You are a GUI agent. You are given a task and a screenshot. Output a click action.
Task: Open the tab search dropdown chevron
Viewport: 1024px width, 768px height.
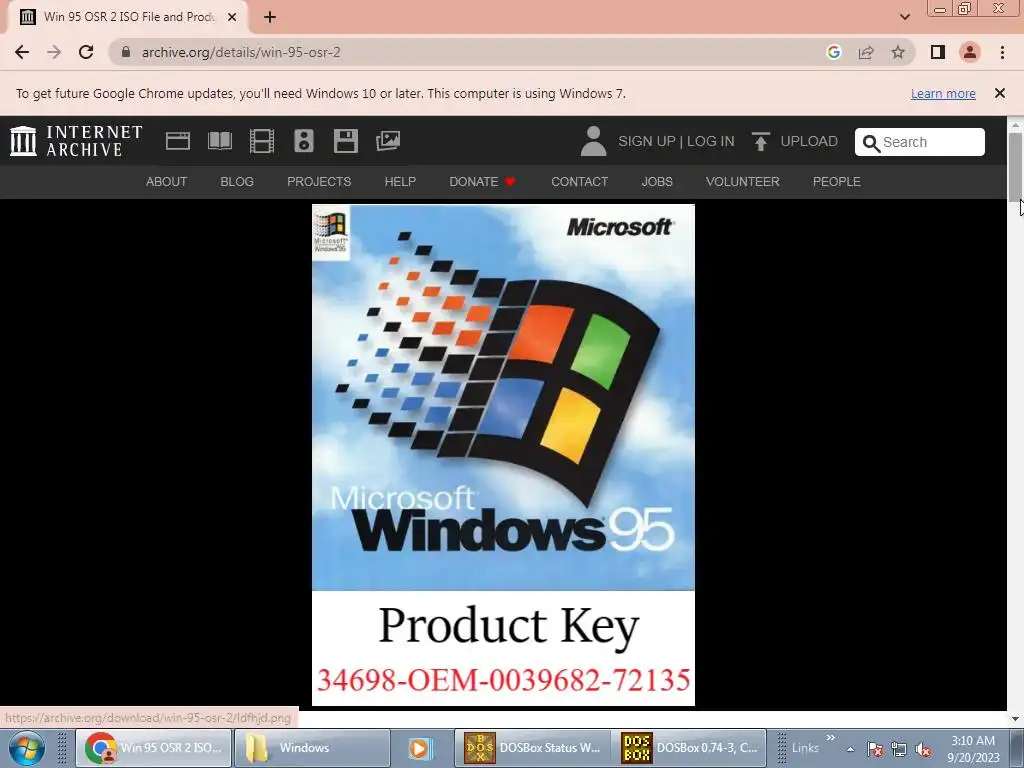click(905, 17)
